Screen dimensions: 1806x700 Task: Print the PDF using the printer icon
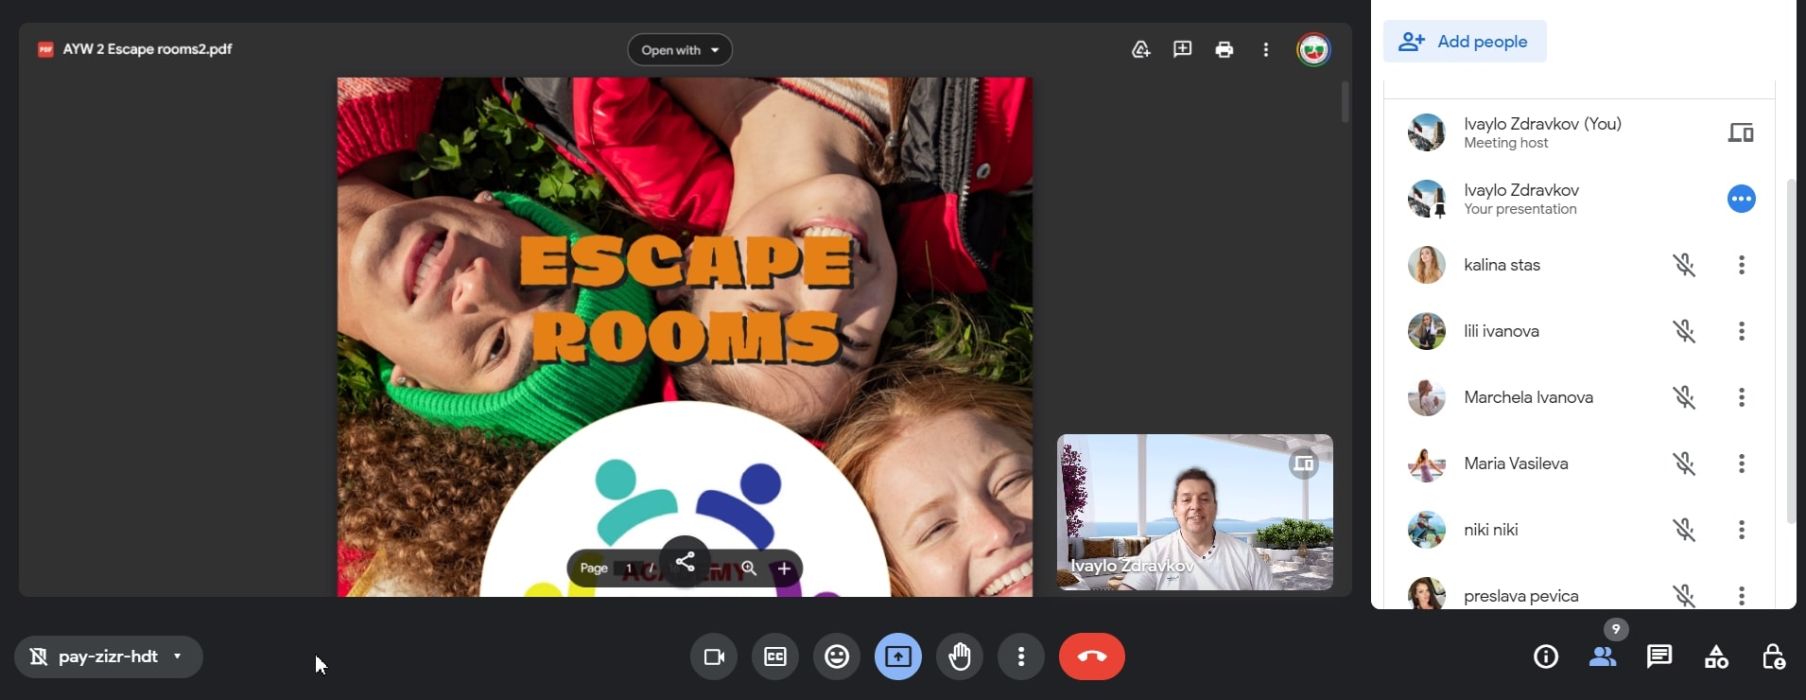pos(1224,49)
